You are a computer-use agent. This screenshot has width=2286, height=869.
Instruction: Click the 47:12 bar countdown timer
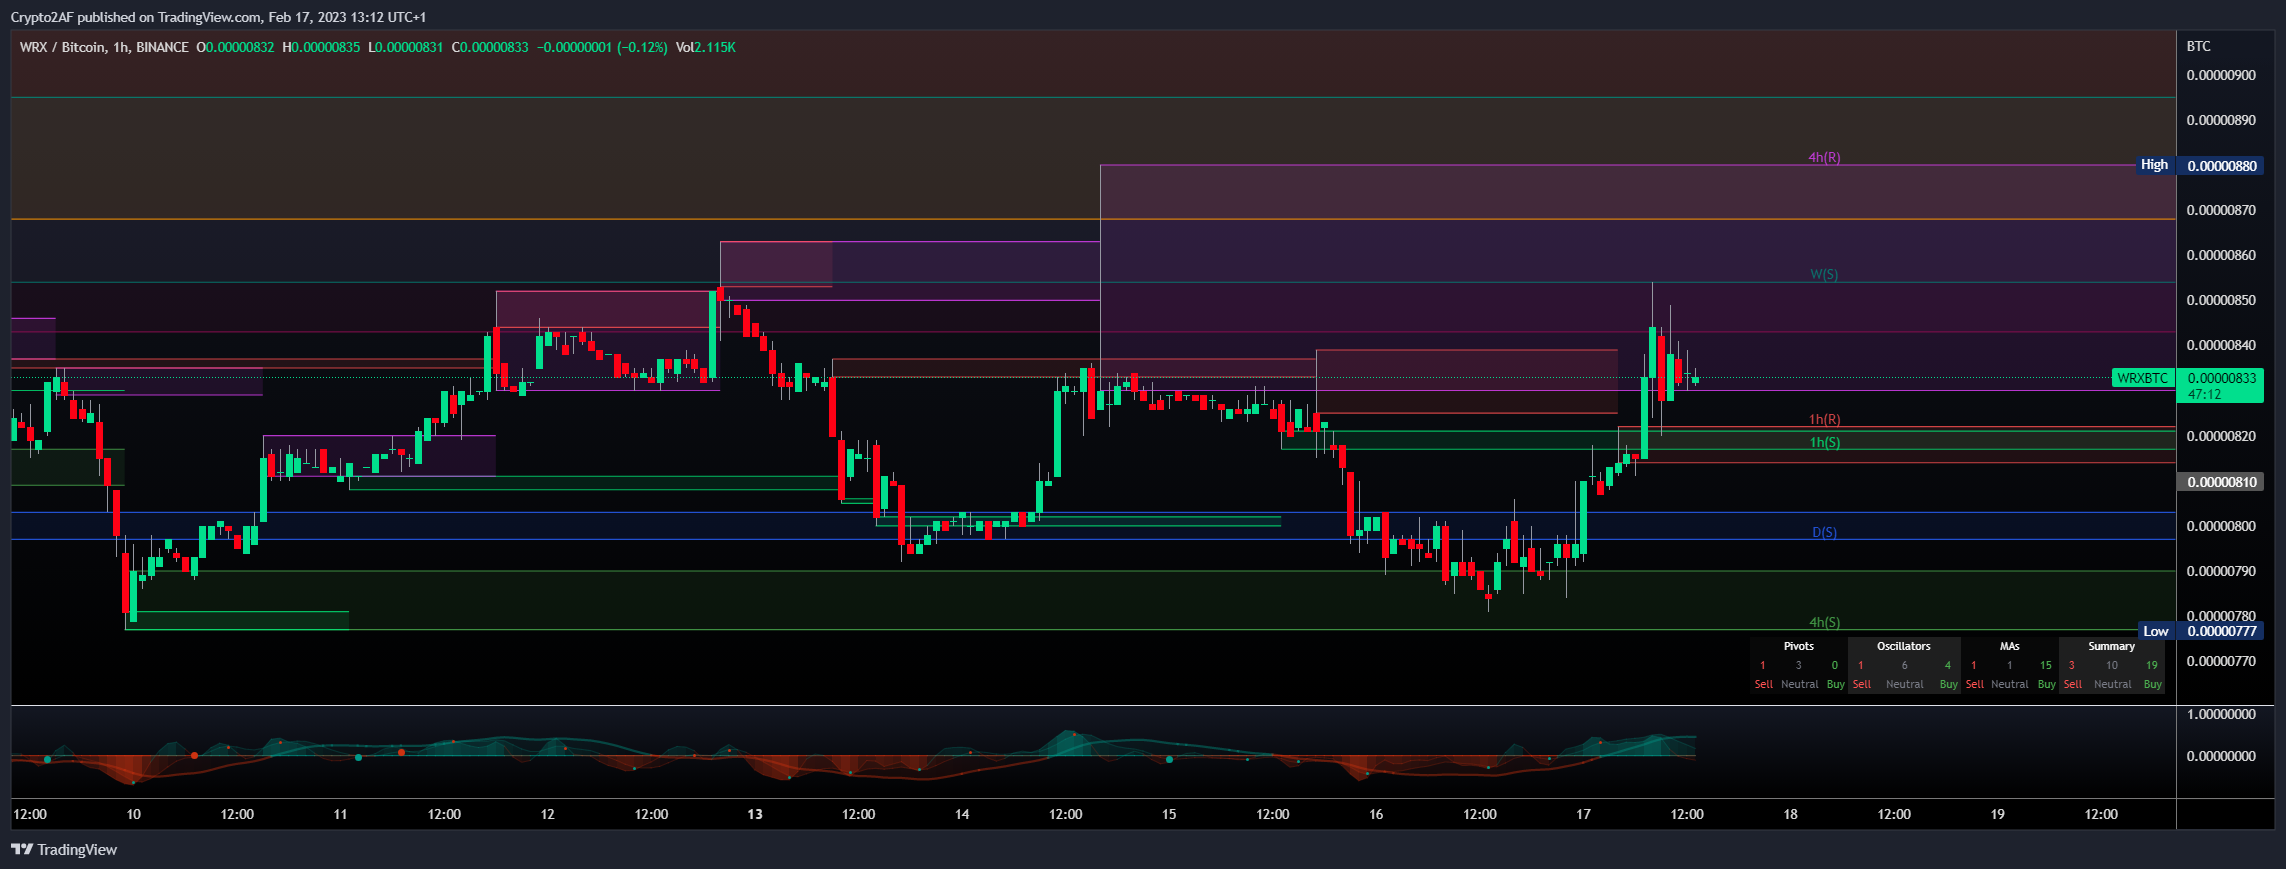pyautogui.click(x=2205, y=394)
